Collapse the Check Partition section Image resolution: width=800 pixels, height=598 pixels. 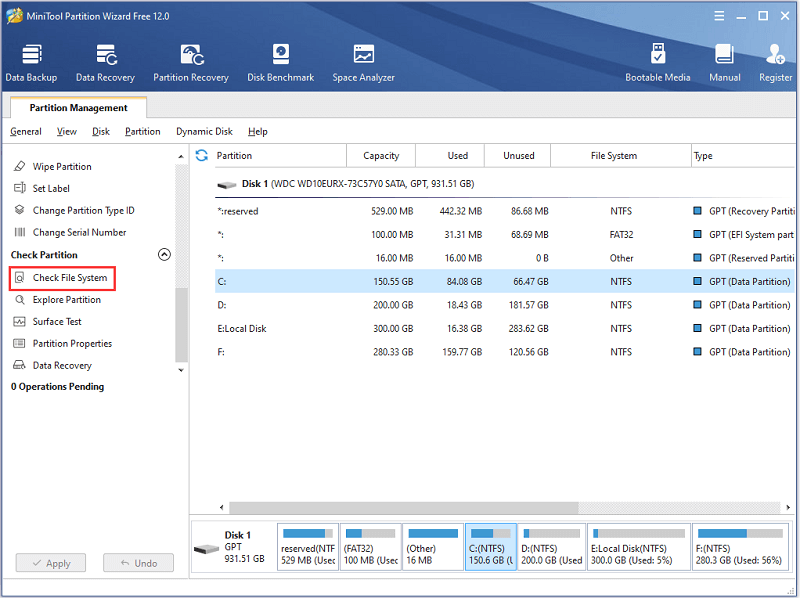[x=164, y=254]
